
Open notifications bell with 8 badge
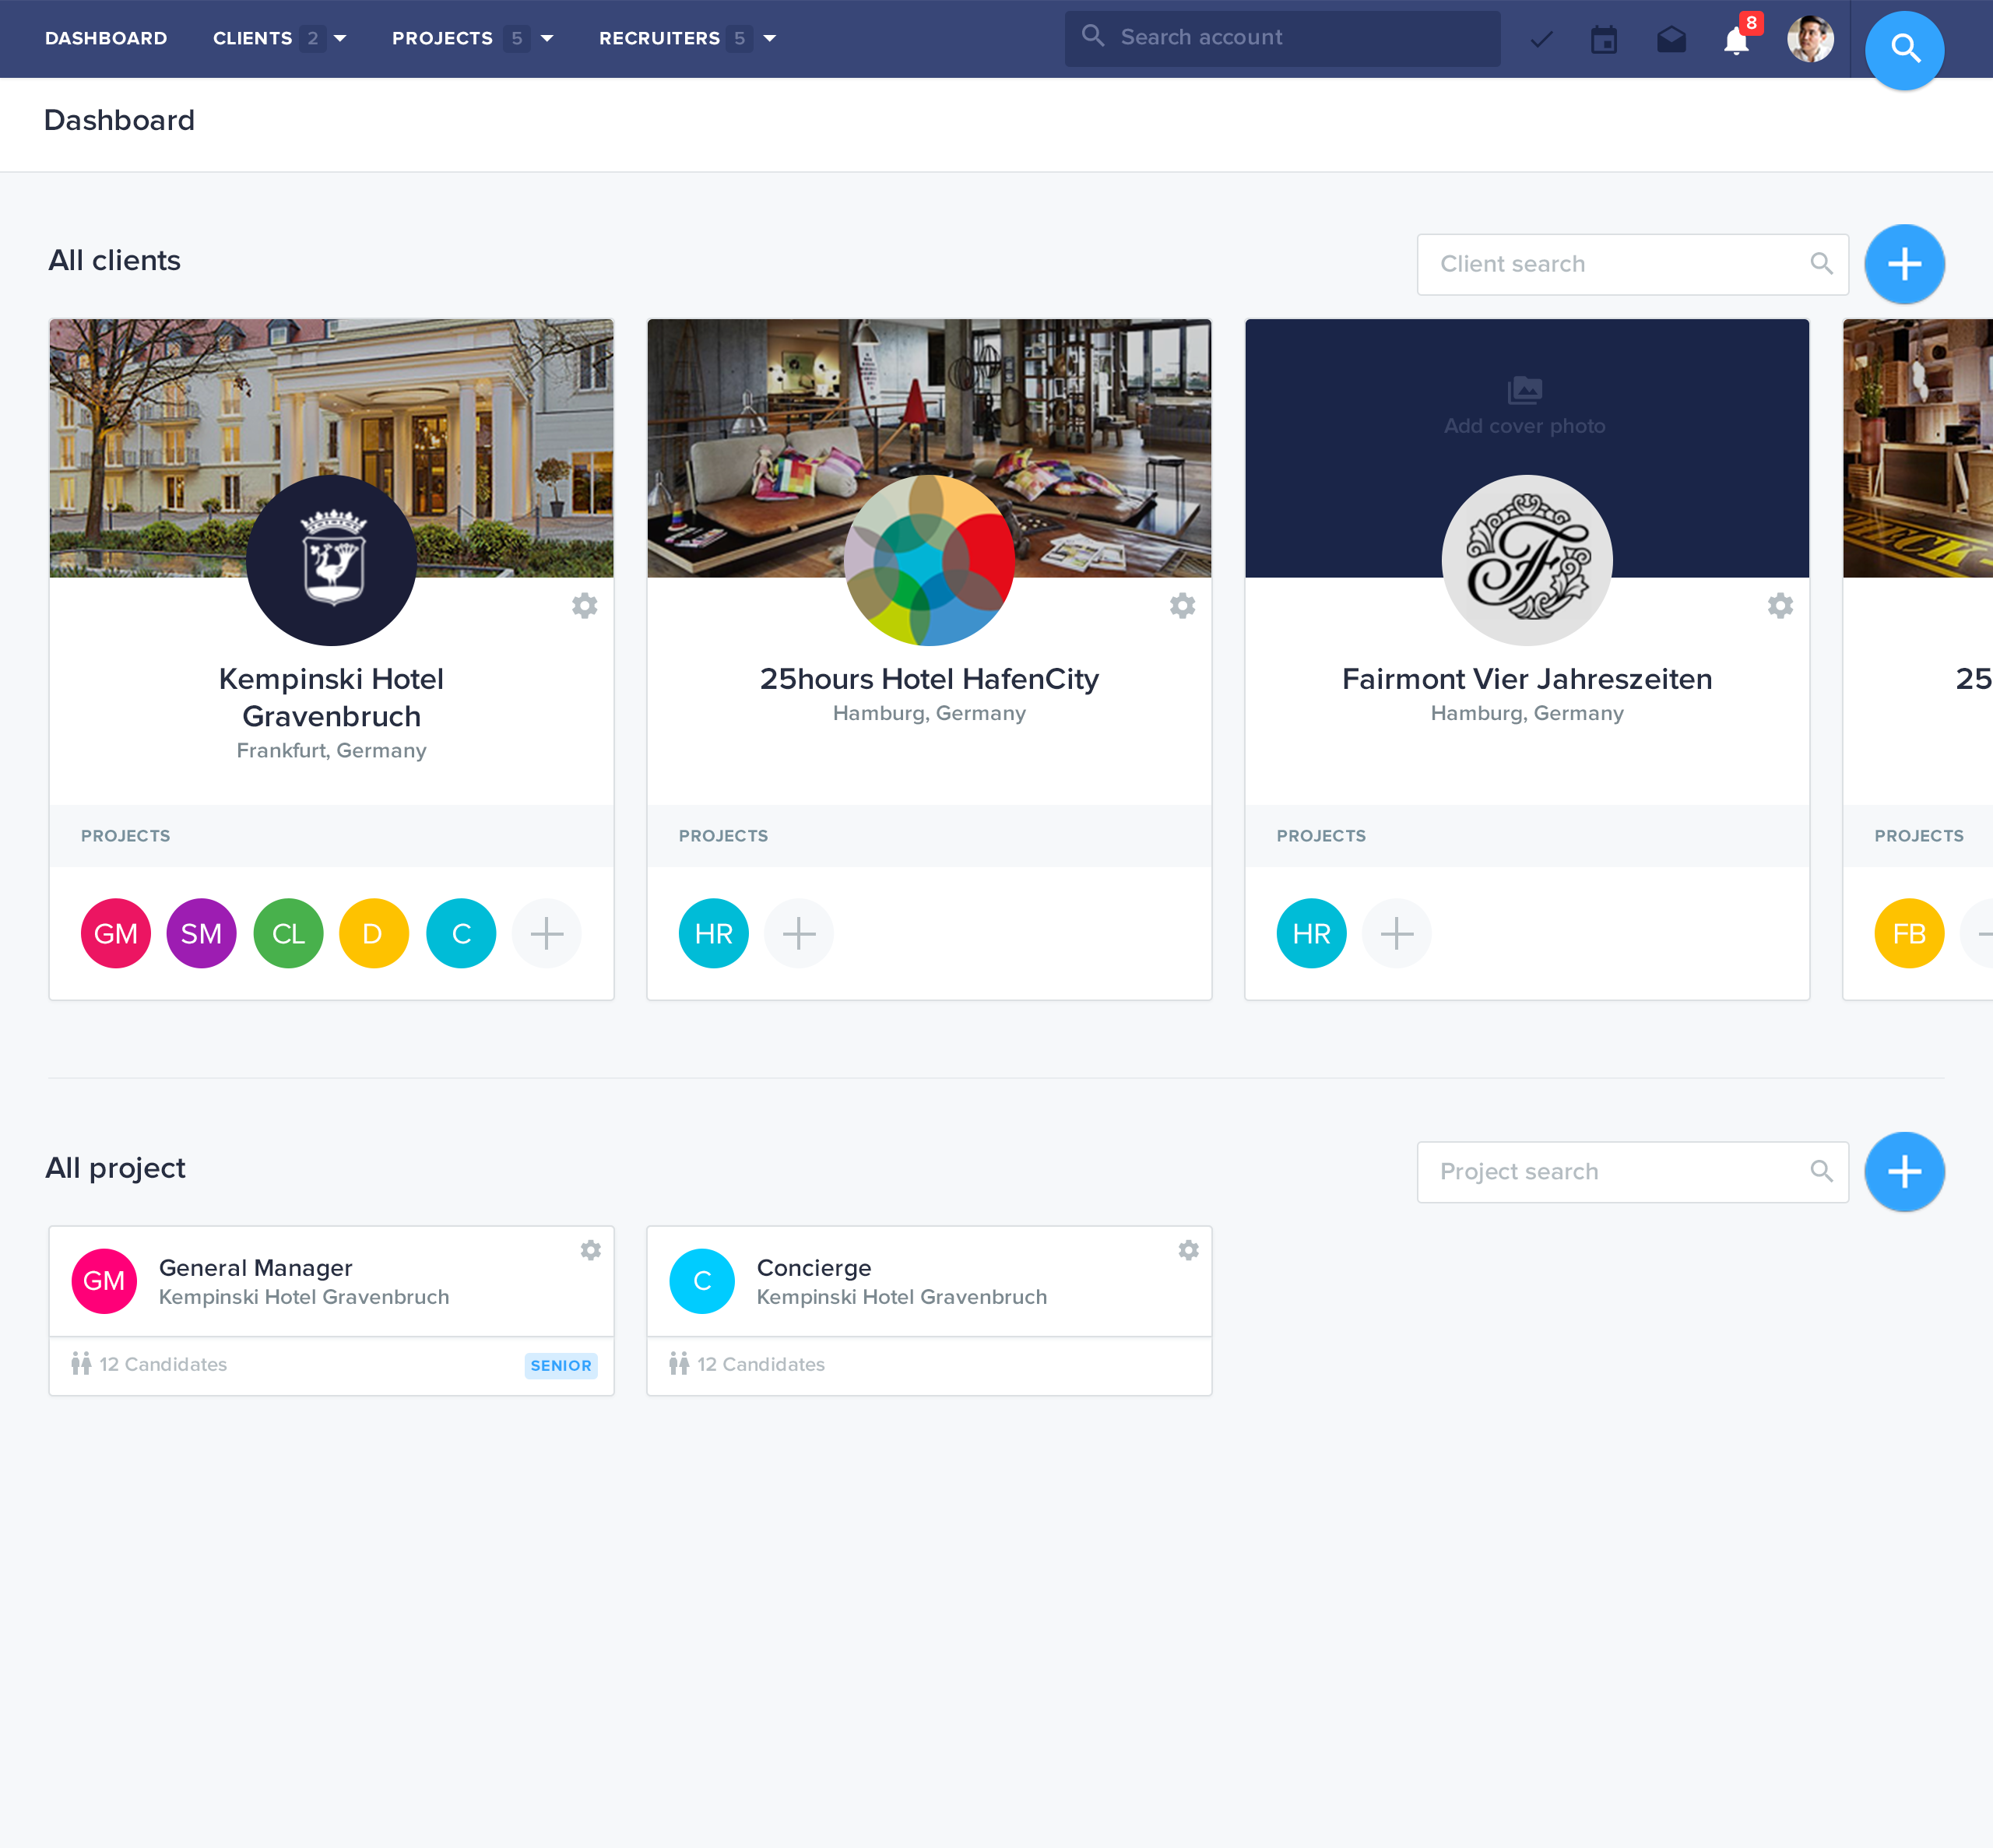pos(1737,39)
